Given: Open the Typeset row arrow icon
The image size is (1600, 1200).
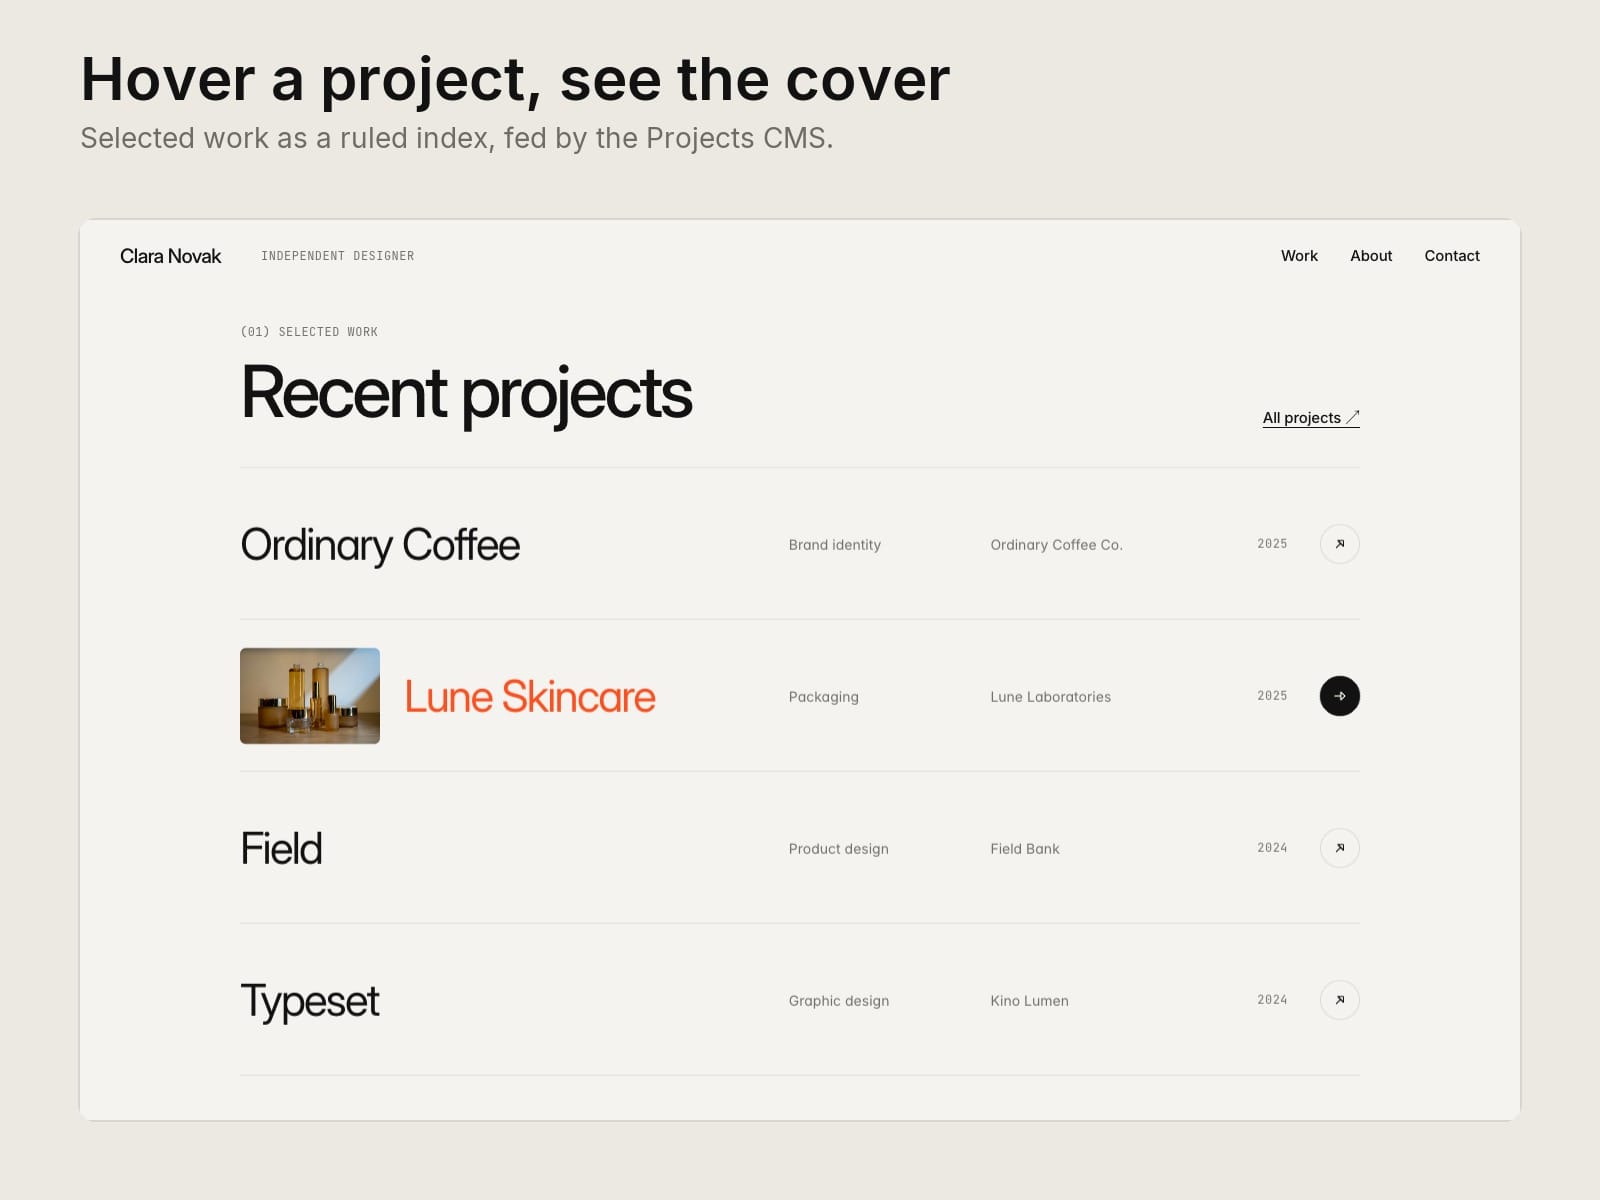Looking at the screenshot, I should (x=1339, y=1000).
